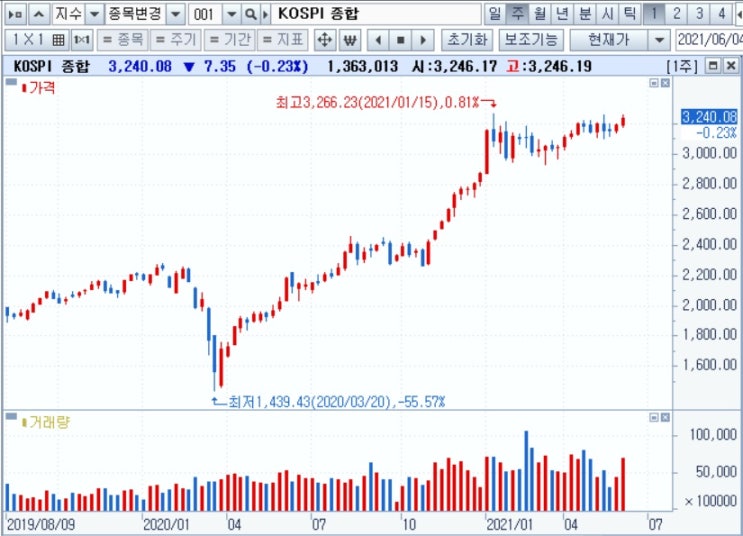The width and height of the screenshot is (743, 536).
Task: Click the volume panel top-left handle
Action: click(11, 416)
